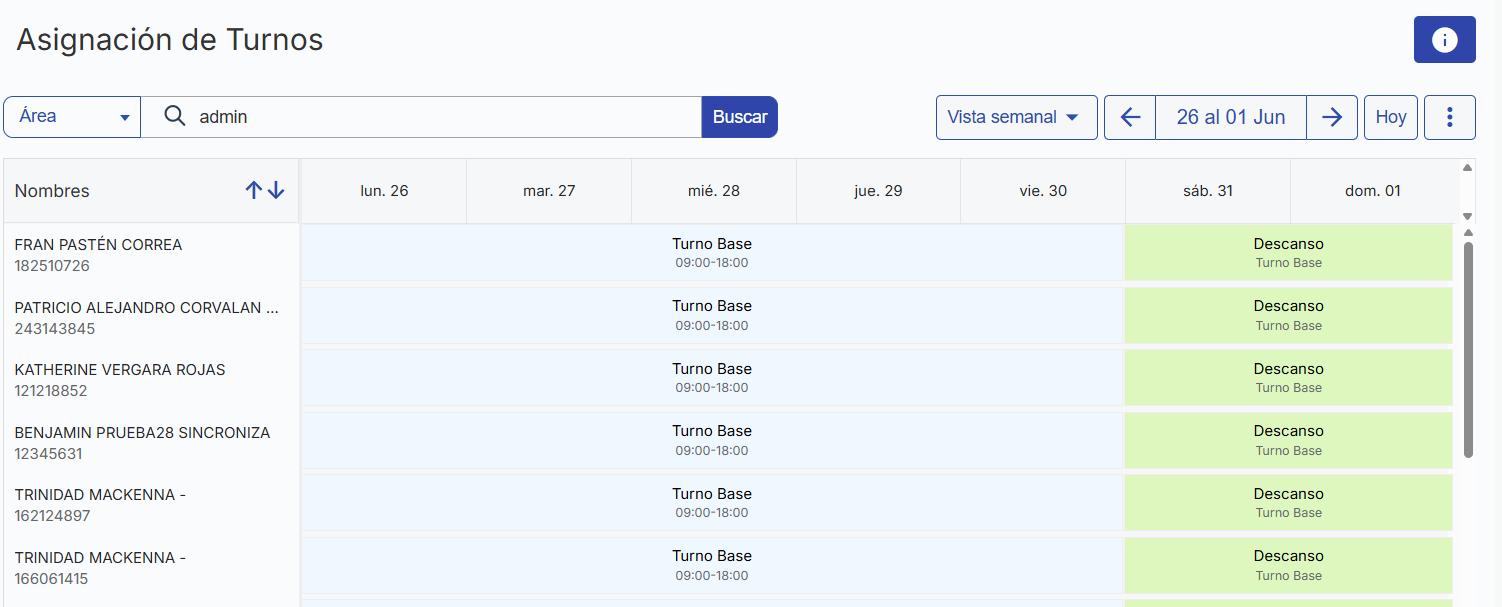Image resolution: width=1502 pixels, height=607 pixels.
Task: Advance to next week with right arrow
Action: [x=1332, y=117]
